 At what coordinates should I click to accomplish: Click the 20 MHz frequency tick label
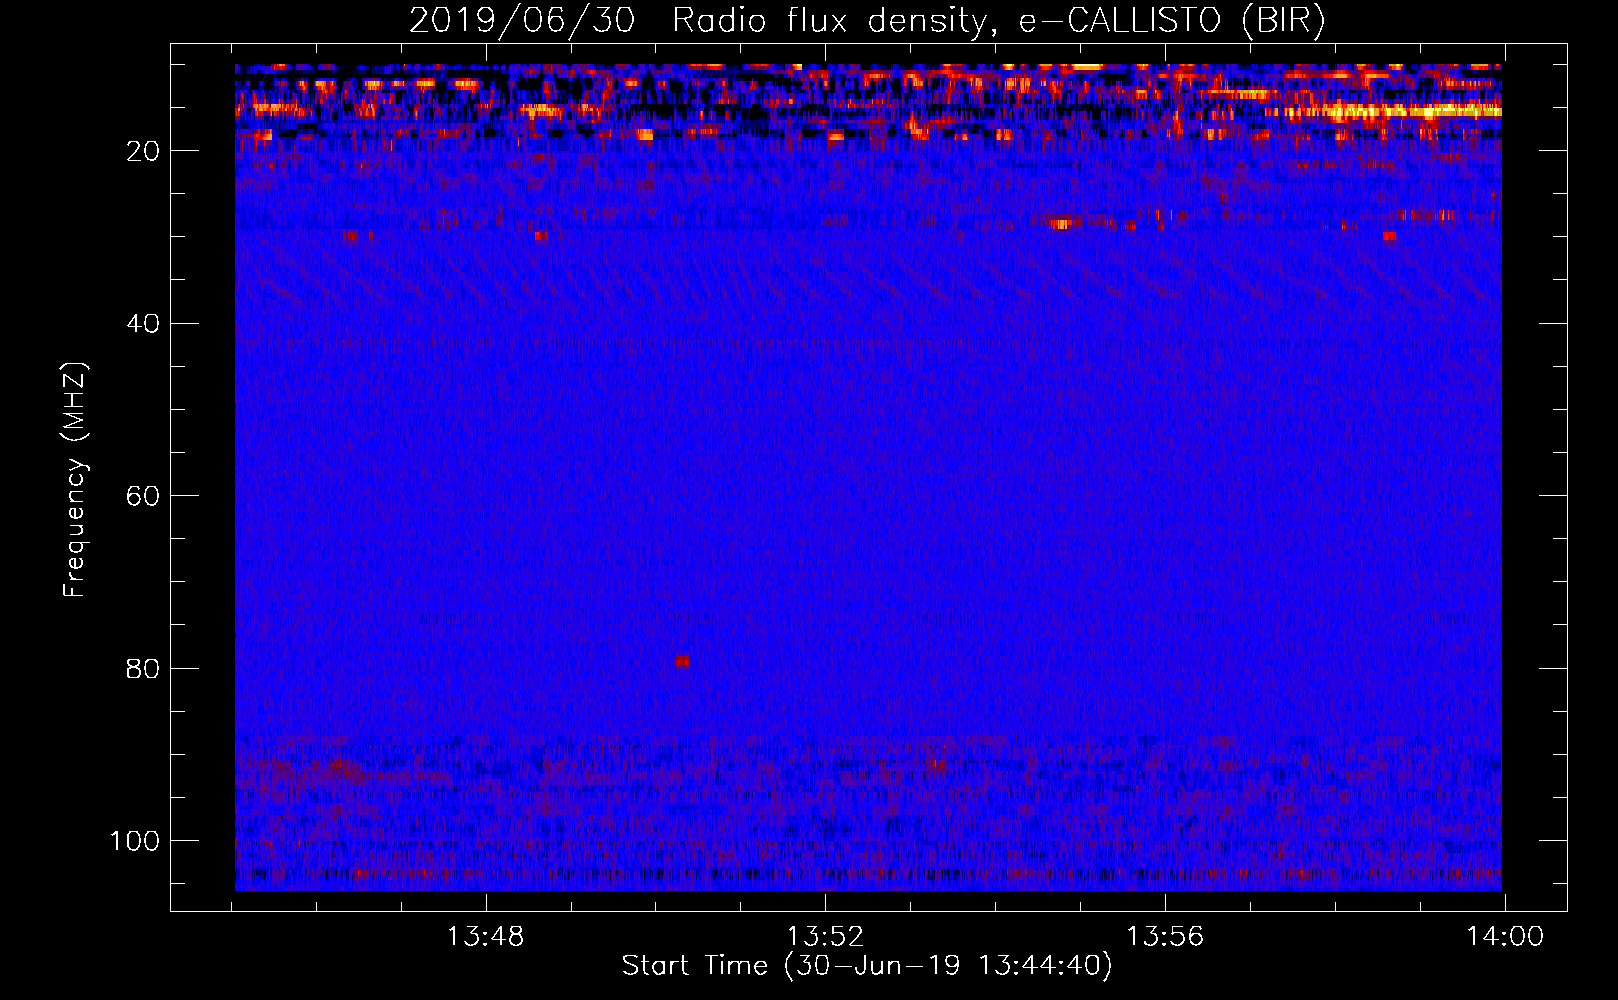(143, 151)
